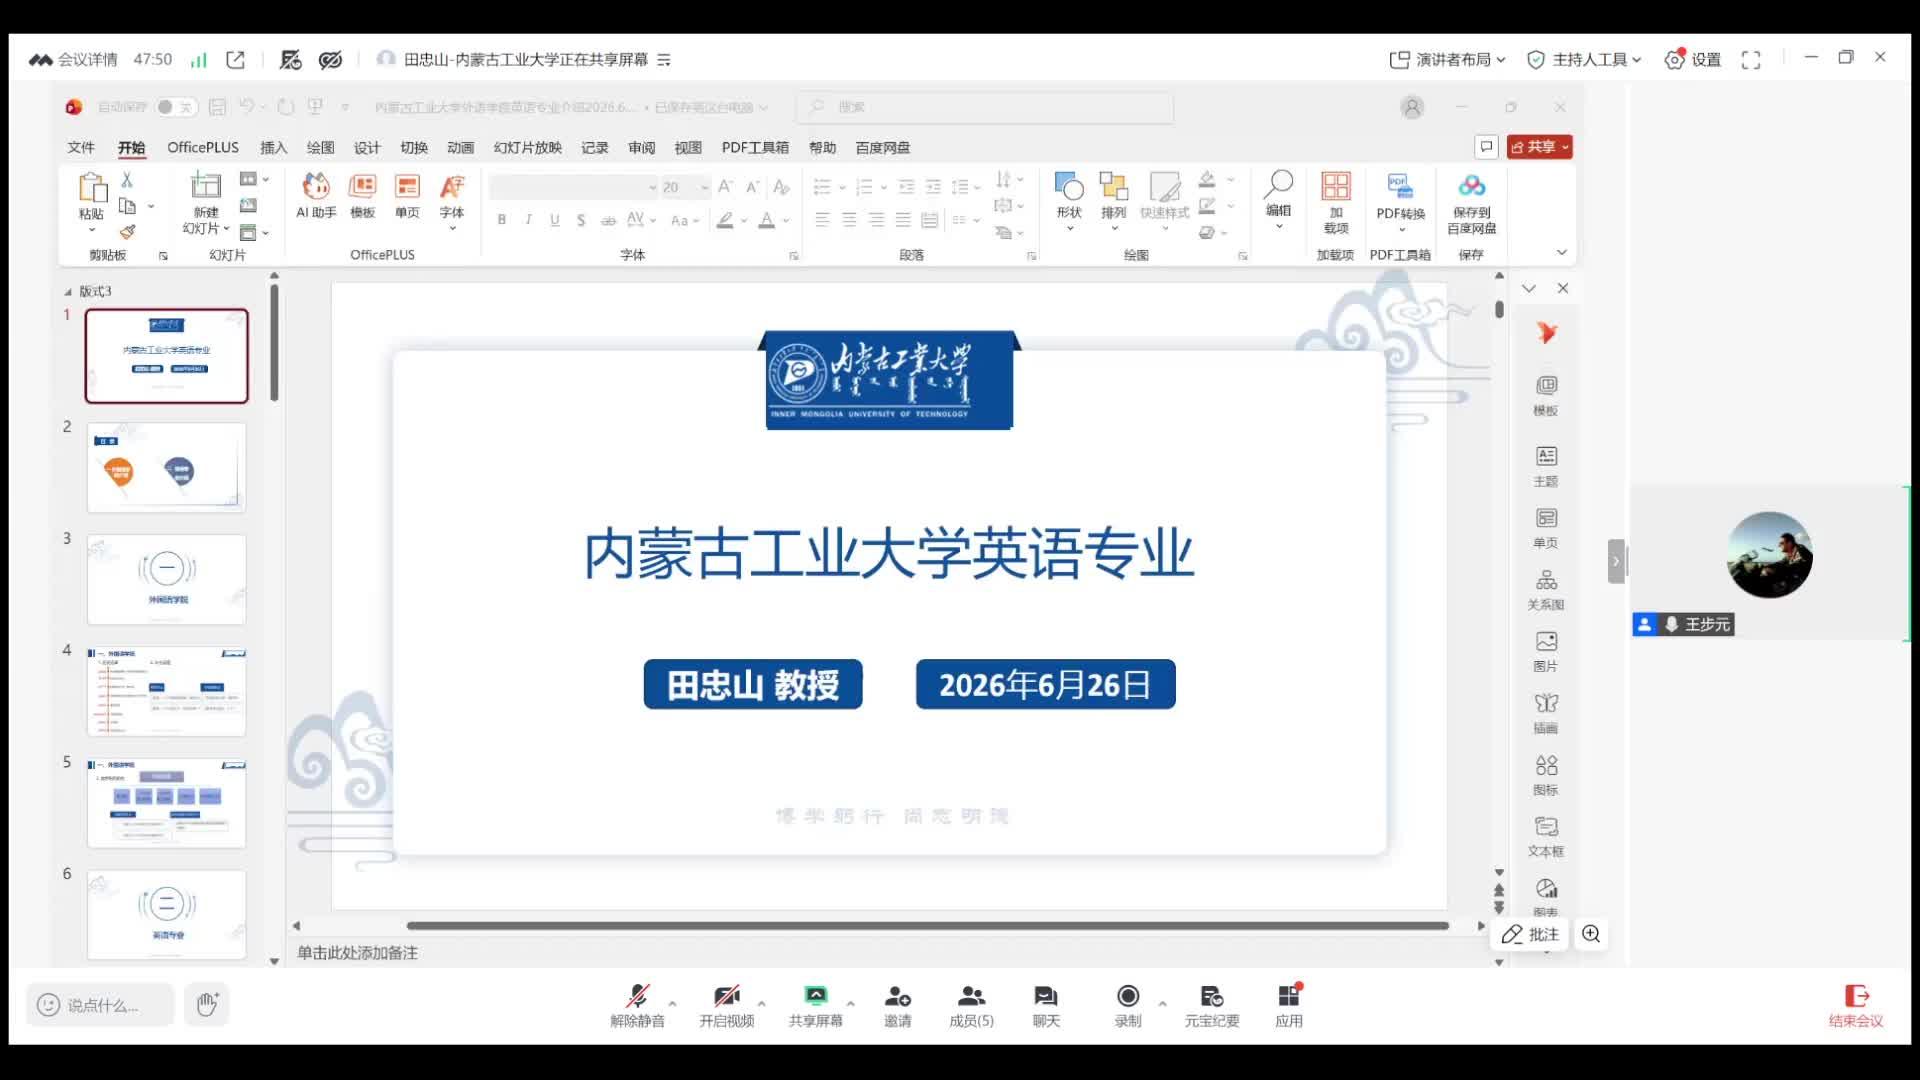Open the font name combo box

point(574,187)
